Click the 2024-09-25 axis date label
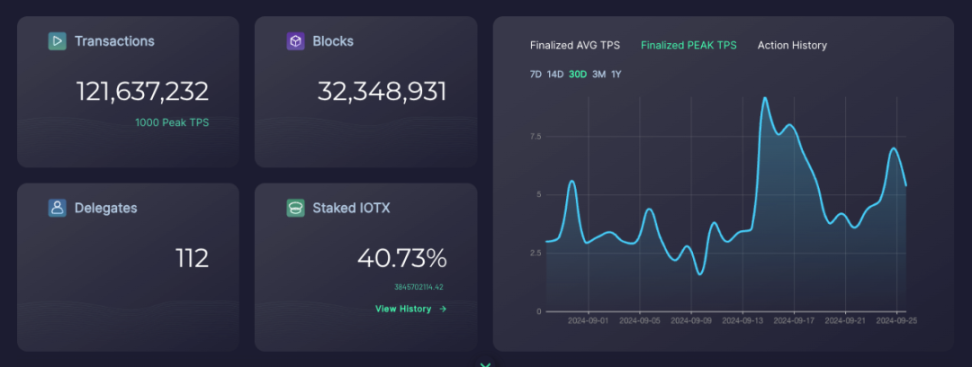Image resolution: width=972 pixels, height=367 pixels. (897, 321)
